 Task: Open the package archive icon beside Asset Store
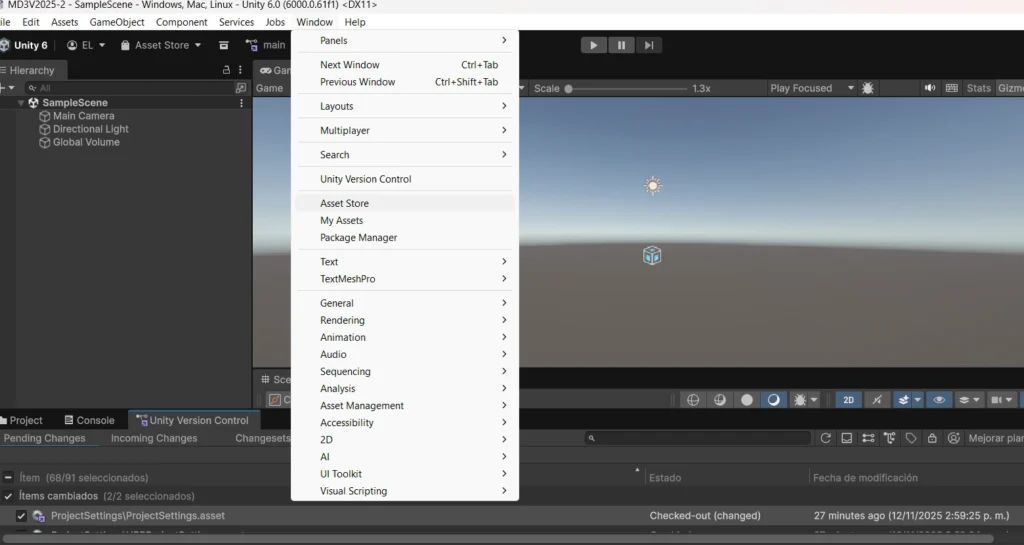click(223, 45)
